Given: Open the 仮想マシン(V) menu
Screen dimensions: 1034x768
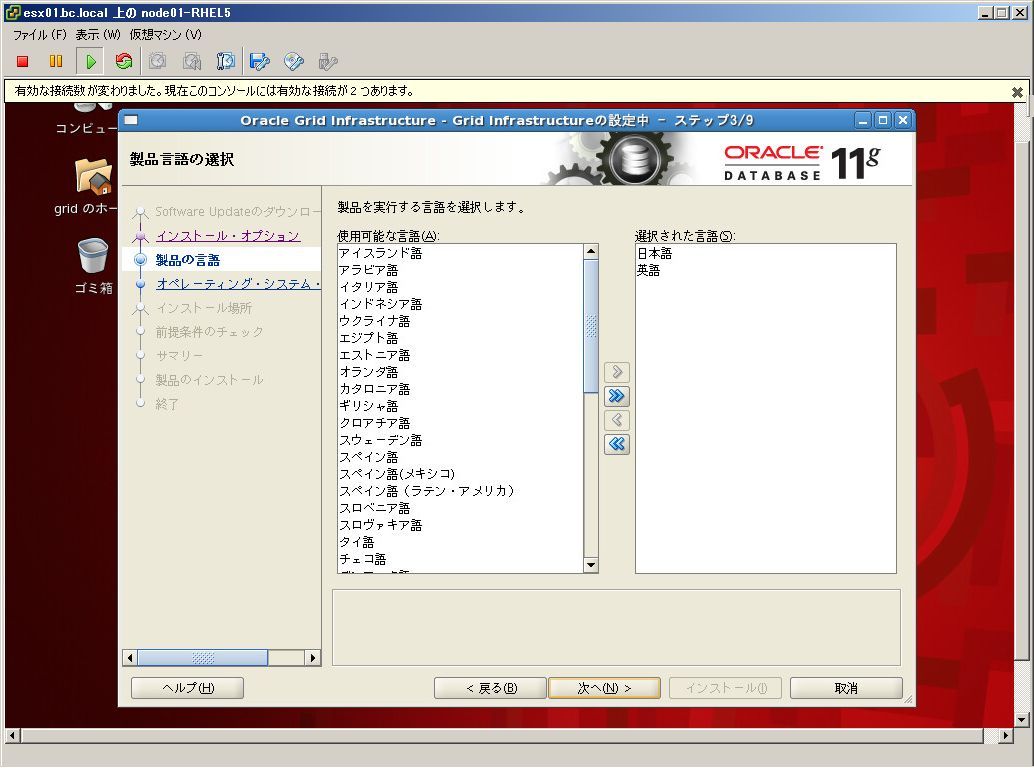Looking at the screenshot, I should [x=166, y=35].
